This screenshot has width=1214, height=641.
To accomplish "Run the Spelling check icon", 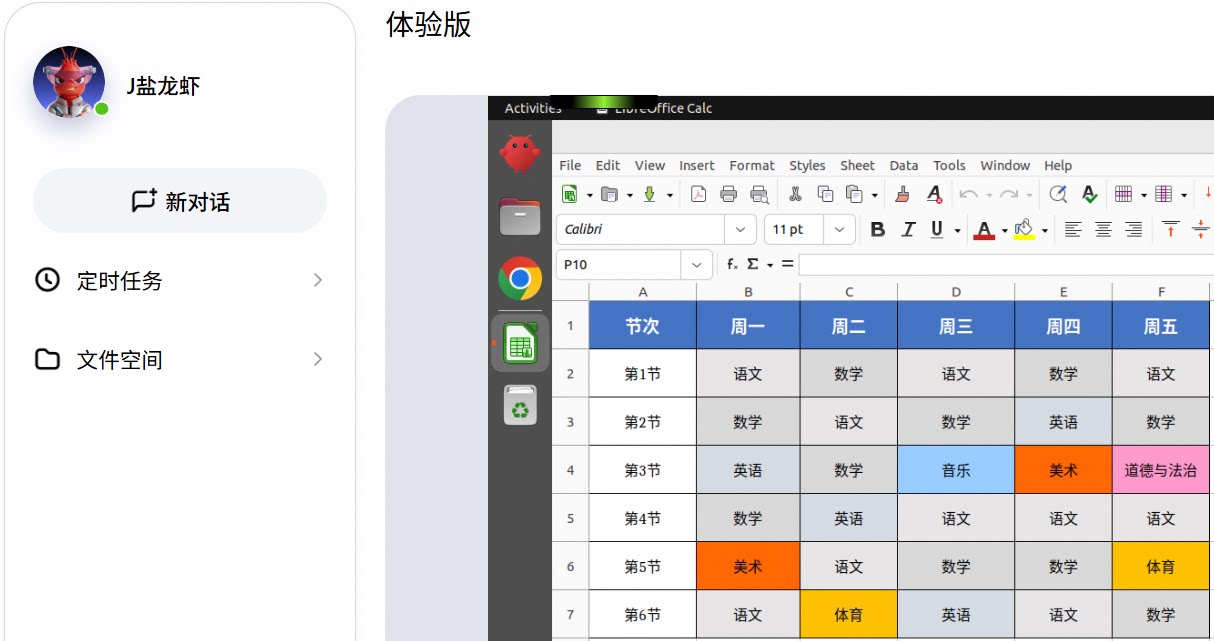I will pos(1089,194).
